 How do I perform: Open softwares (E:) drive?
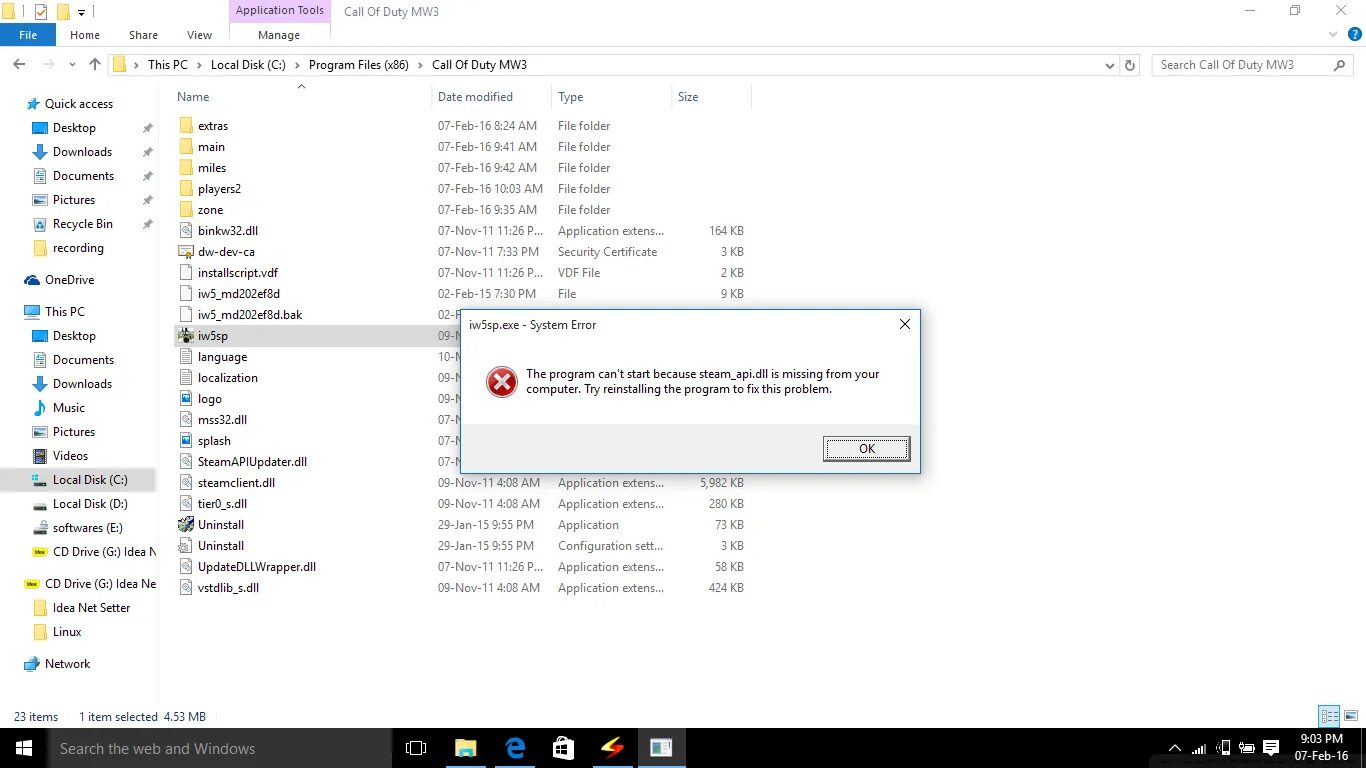(x=88, y=528)
